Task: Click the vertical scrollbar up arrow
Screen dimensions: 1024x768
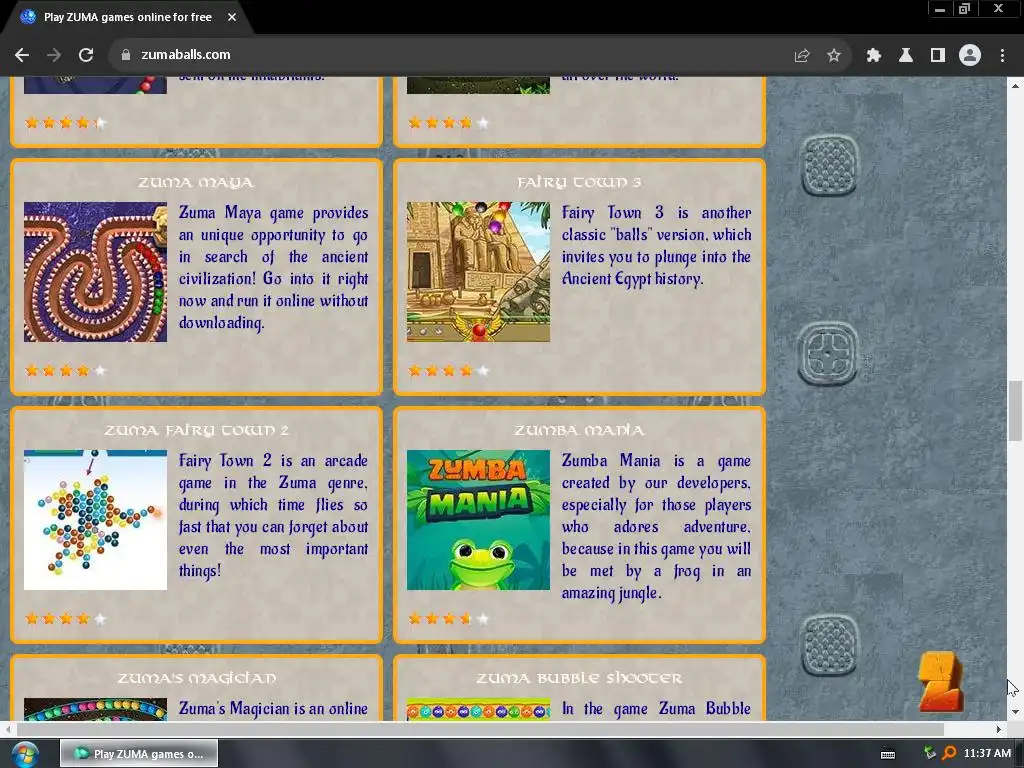Action: pyautogui.click(x=1015, y=86)
